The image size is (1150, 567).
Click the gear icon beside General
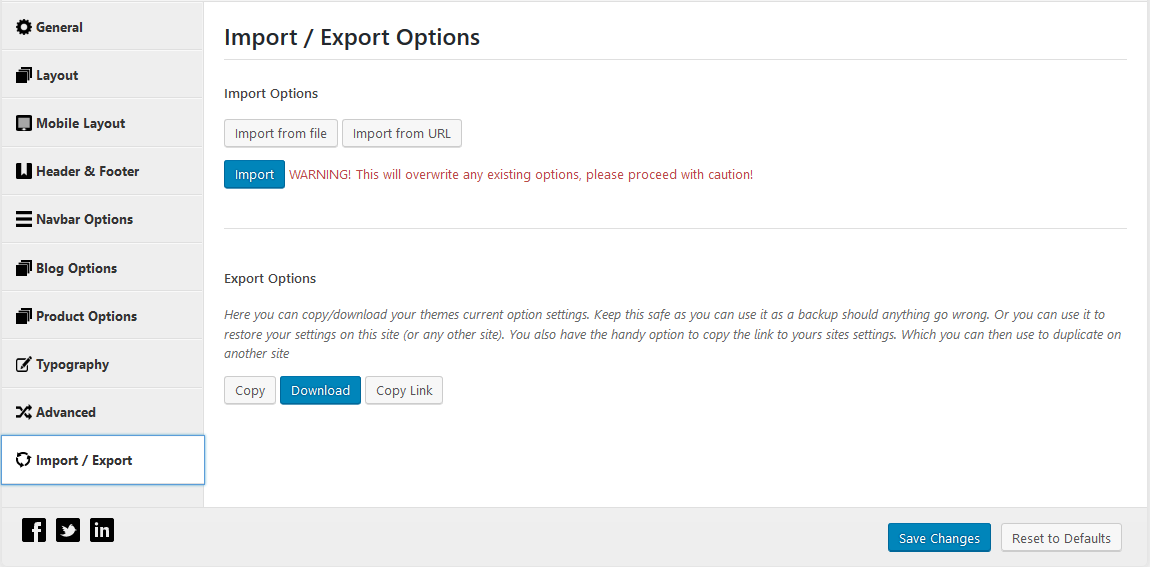pyautogui.click(x=23, y=27)
